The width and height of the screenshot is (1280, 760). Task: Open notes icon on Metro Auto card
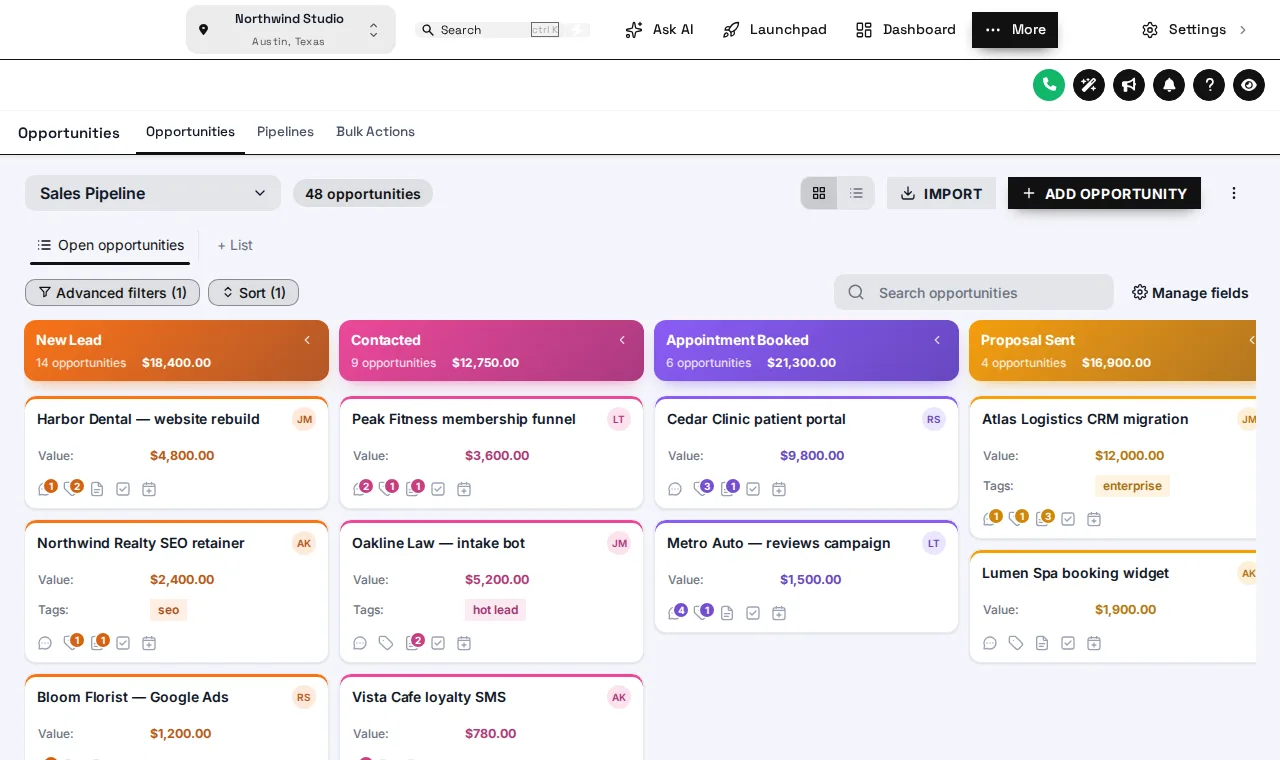point(727,613)
